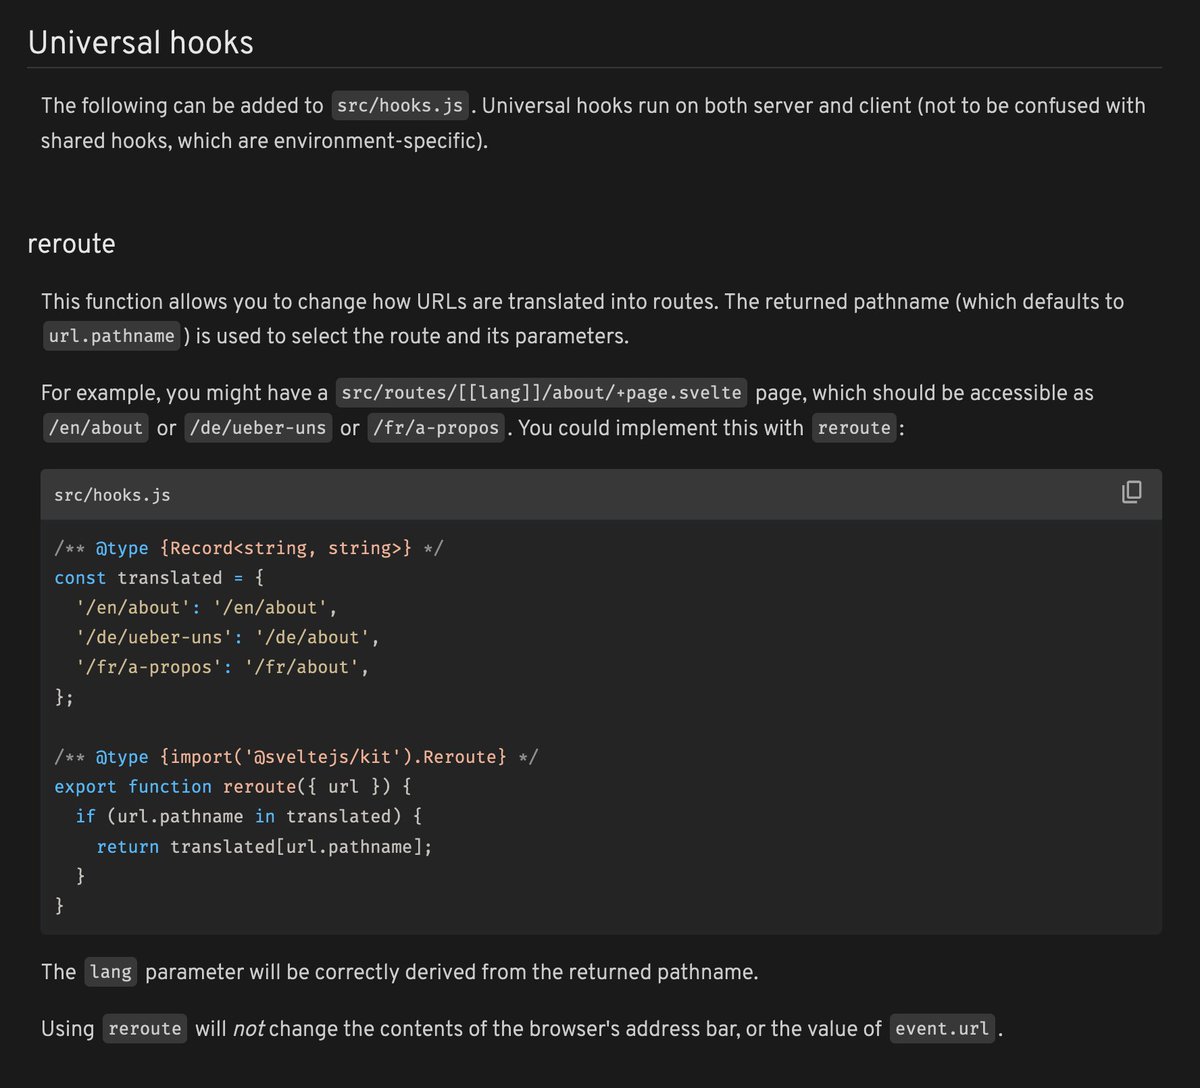
Task: Click the '/en/about' inline code in paragraph
Action: click(96, 428)
